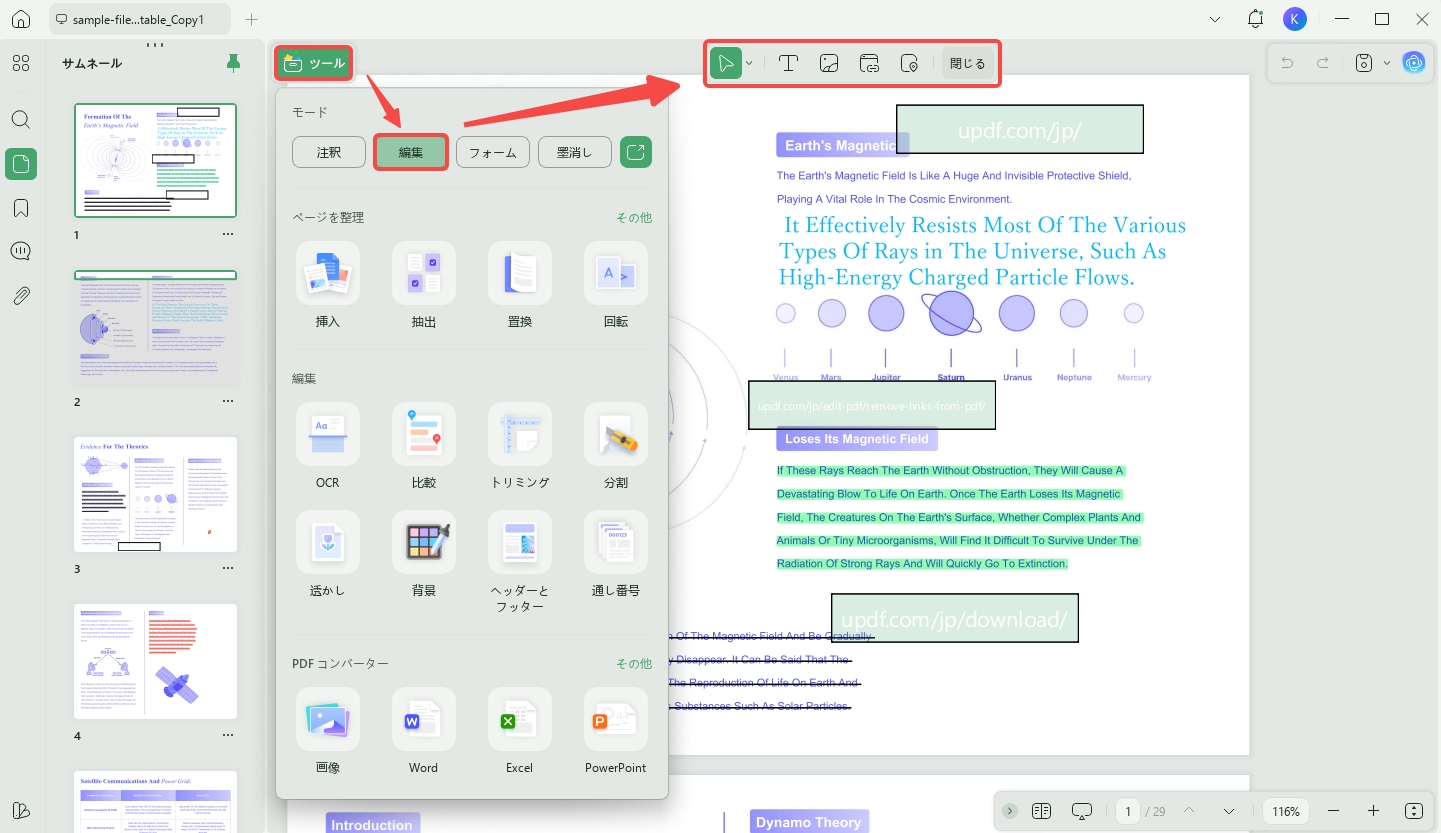Click the last icon before 閉じる in toolbar

909,64
